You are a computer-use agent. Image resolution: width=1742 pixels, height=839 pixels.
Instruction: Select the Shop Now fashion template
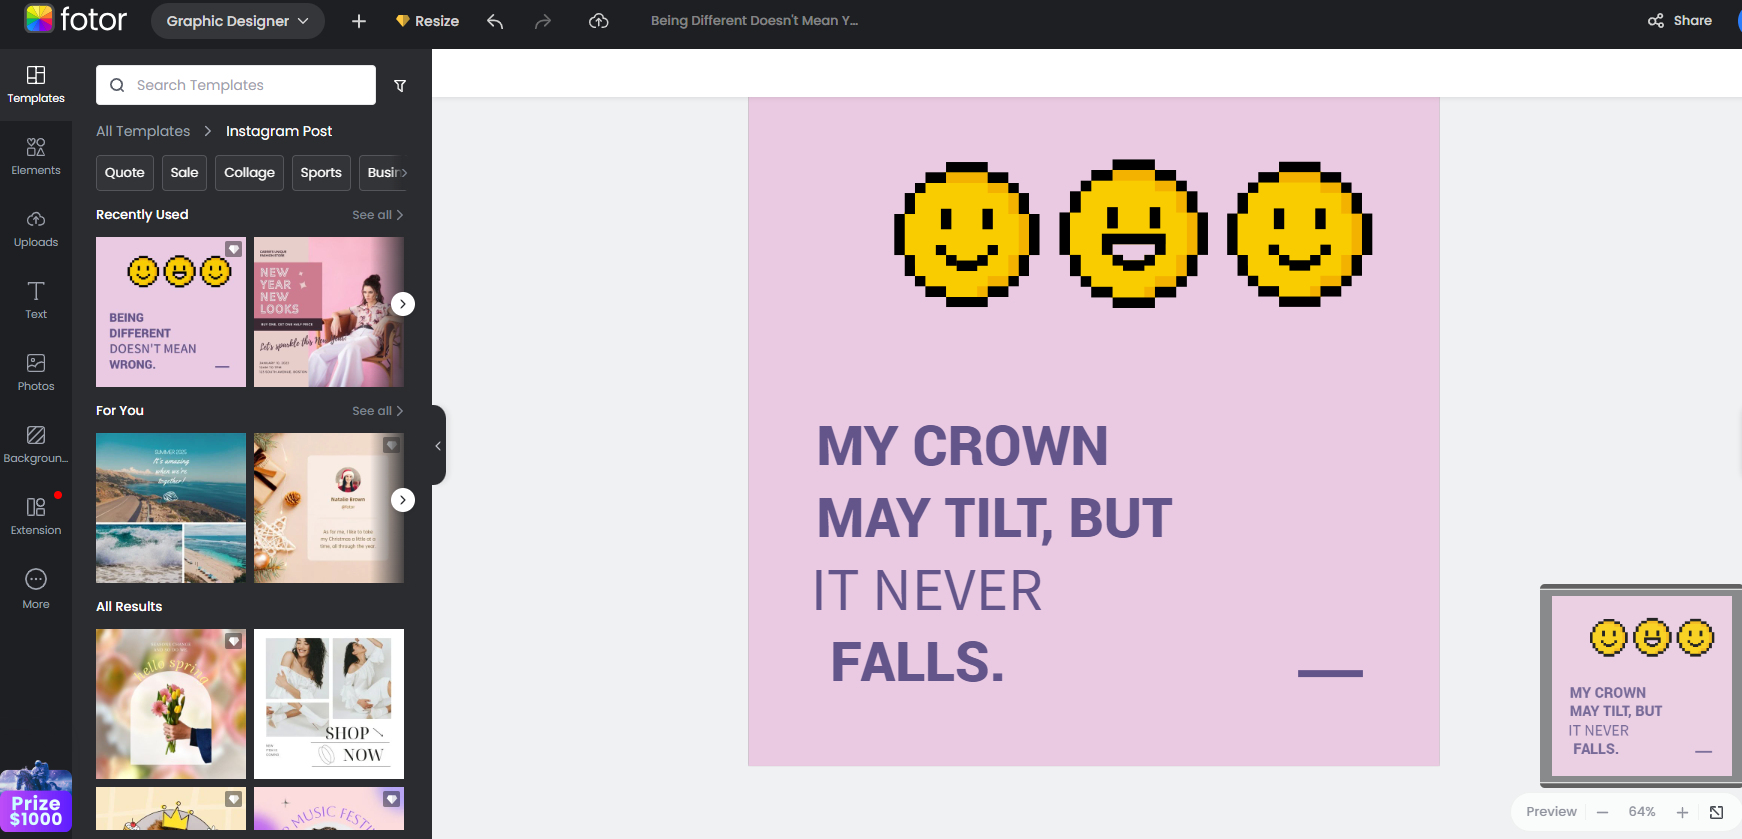pyautogui.click(x=329, y=704)
